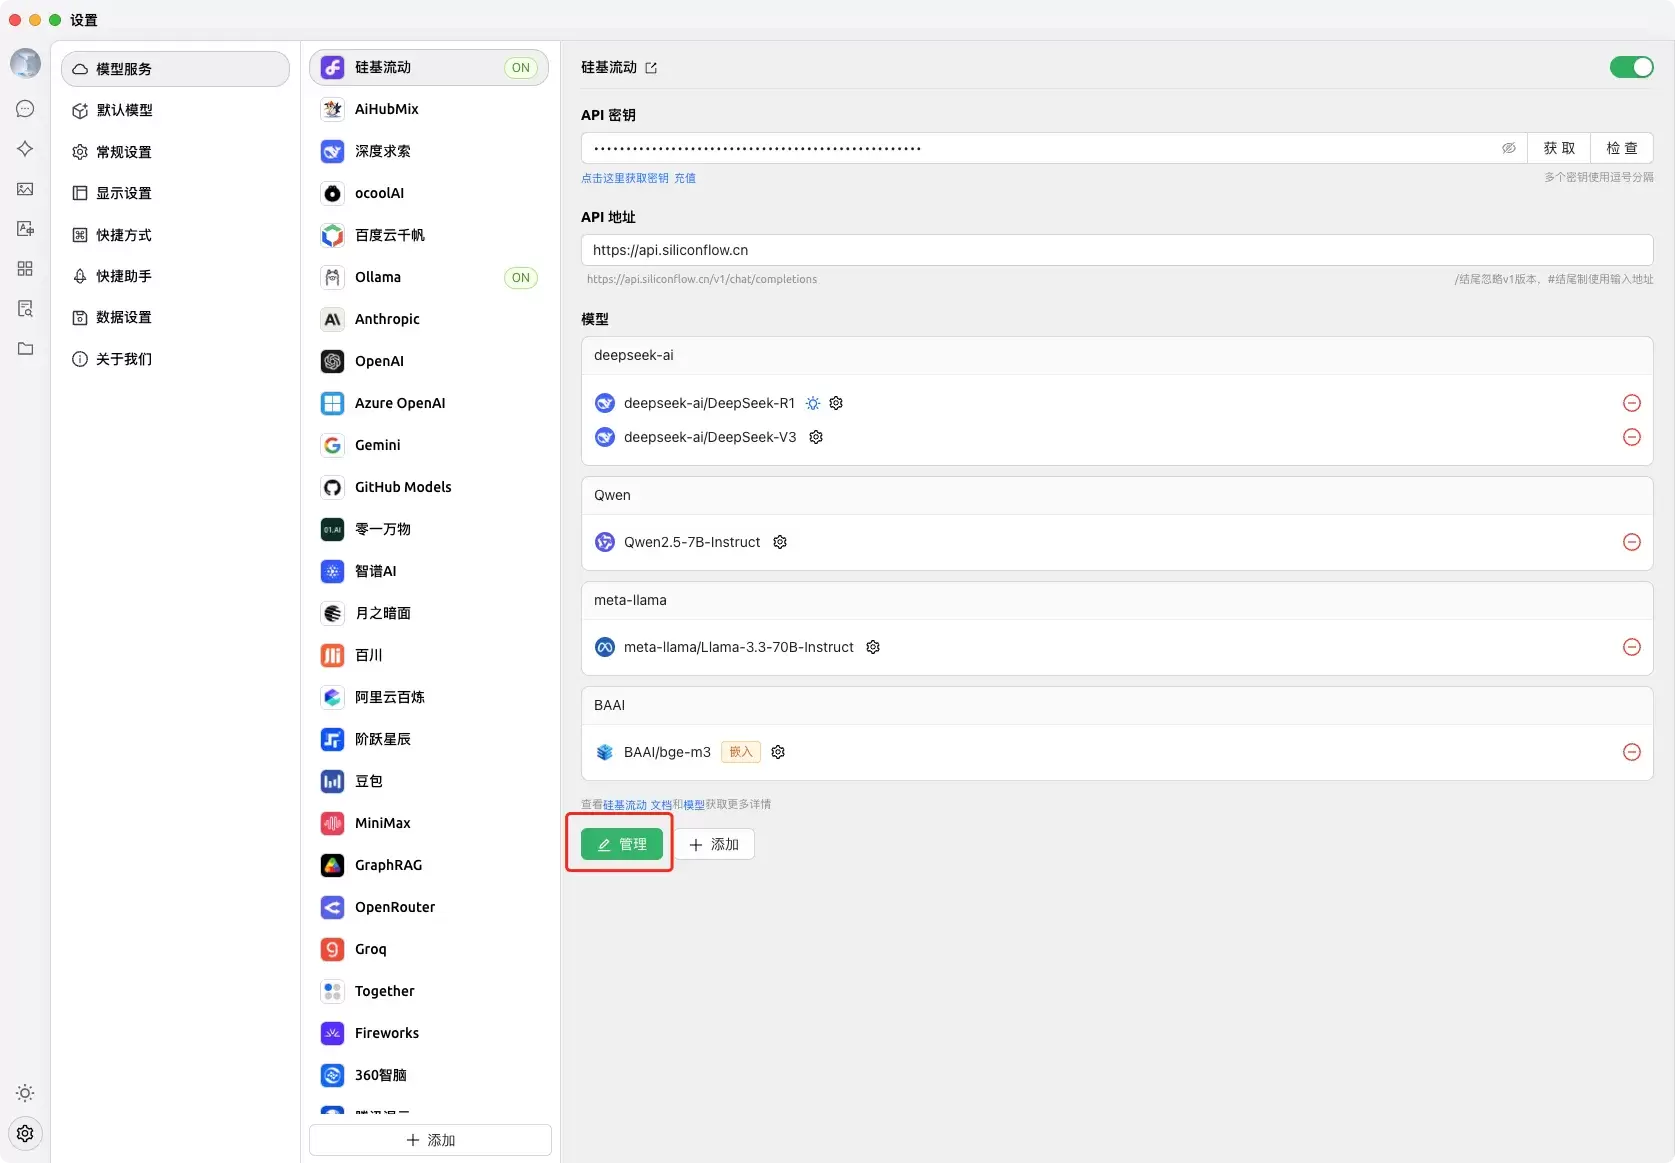
Task: Open the knowledge base search icon
Action: coord(25,309)
